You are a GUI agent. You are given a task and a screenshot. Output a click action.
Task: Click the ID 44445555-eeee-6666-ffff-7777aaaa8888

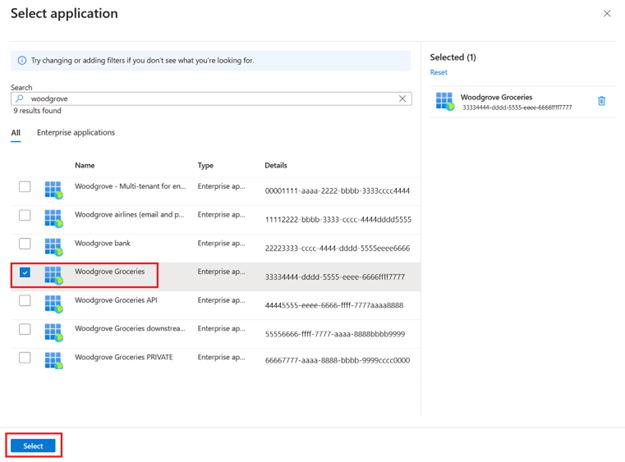[x=334, y=305]
